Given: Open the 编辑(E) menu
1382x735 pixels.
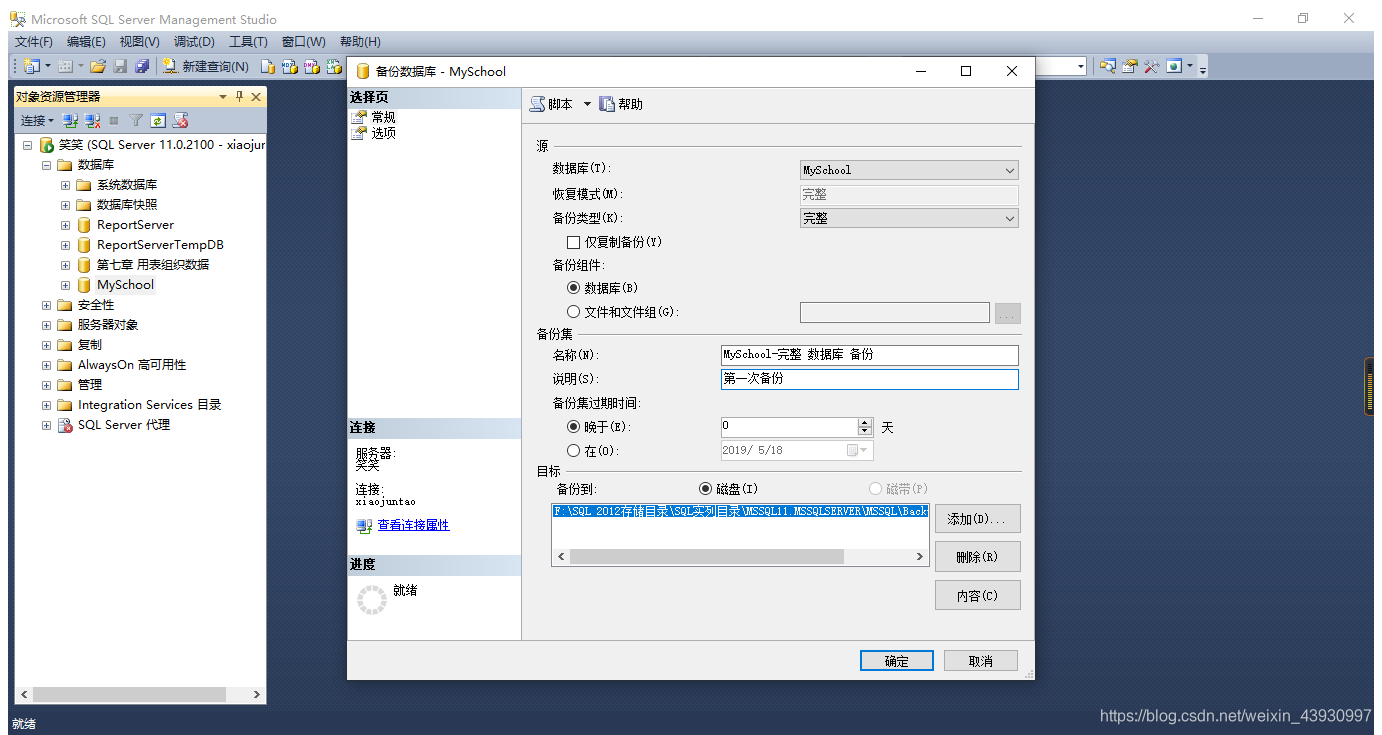Looking at the screenshot, I should point(86,42).
